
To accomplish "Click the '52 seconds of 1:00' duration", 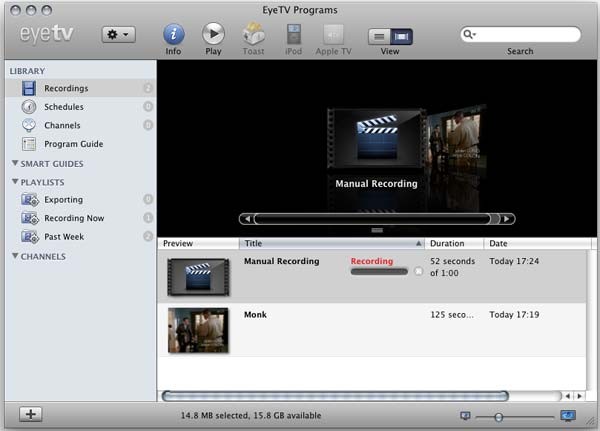I will click(452, 267).
